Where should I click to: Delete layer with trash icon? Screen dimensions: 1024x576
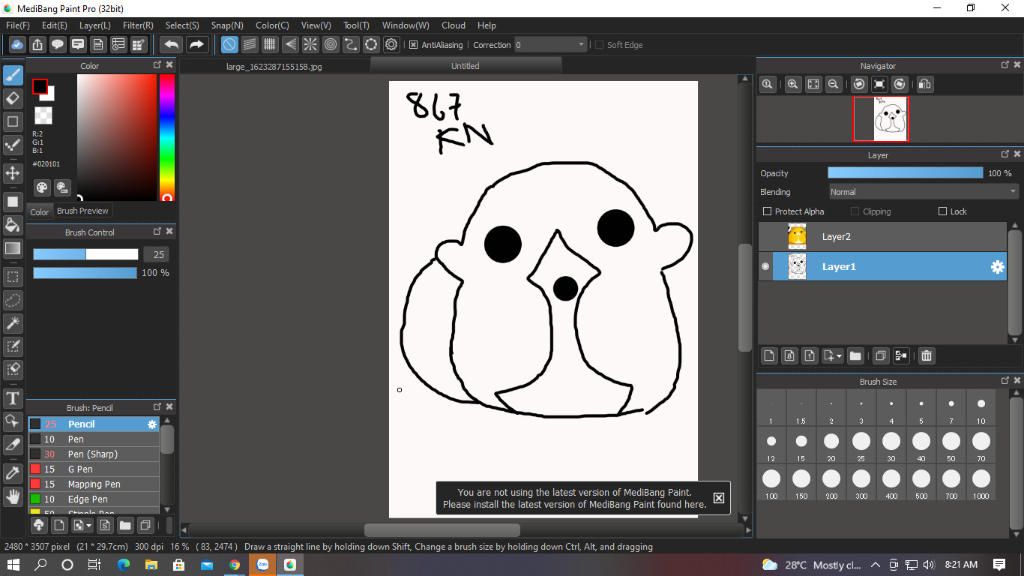pyautogui.click(x=926, y=356)
